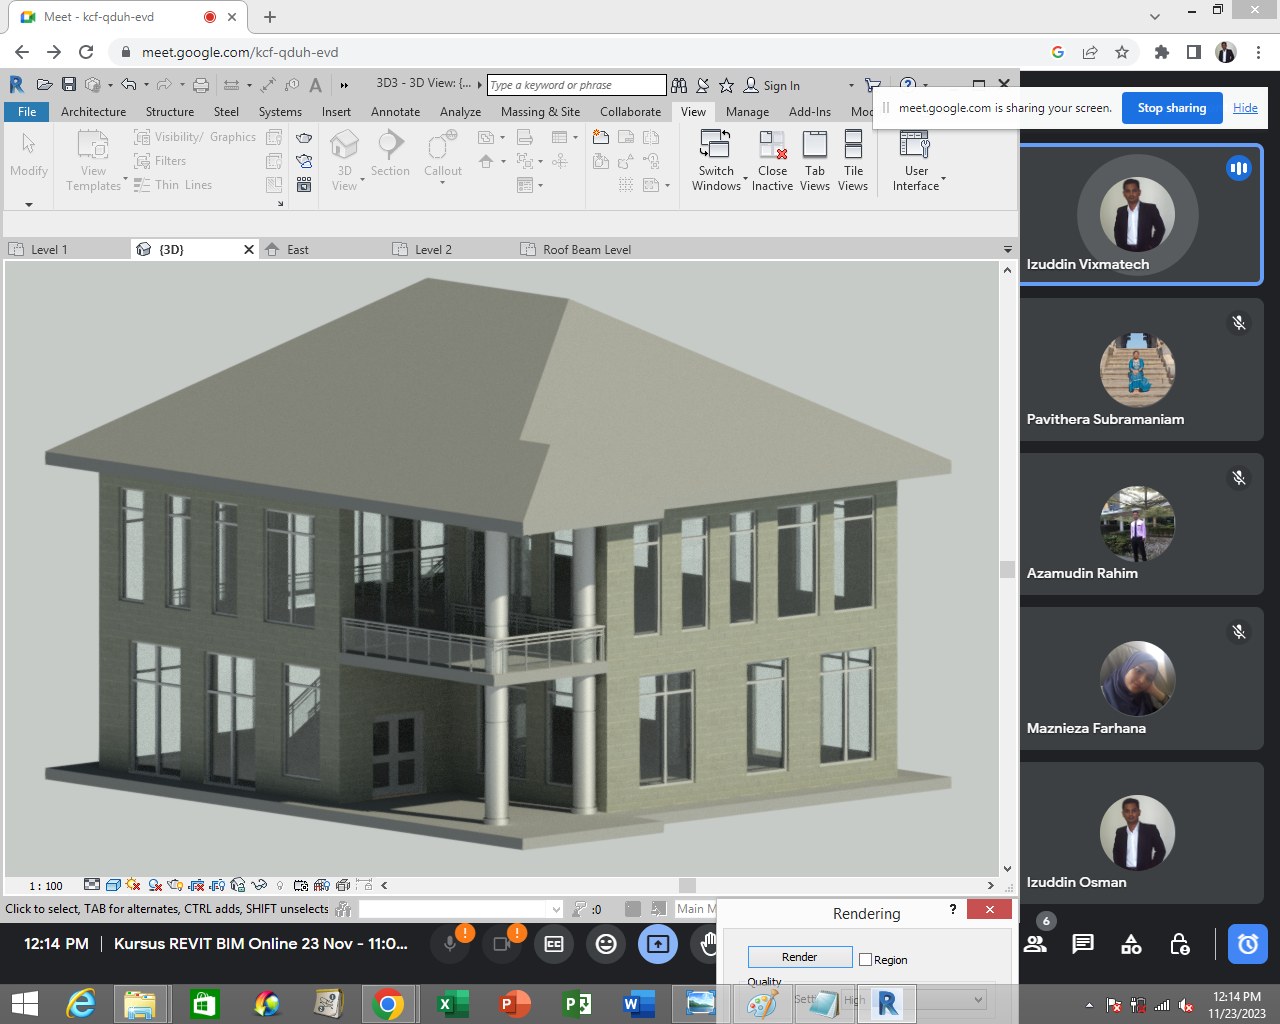
Task: Click the keyword search input field
Action: pos(576,85)
